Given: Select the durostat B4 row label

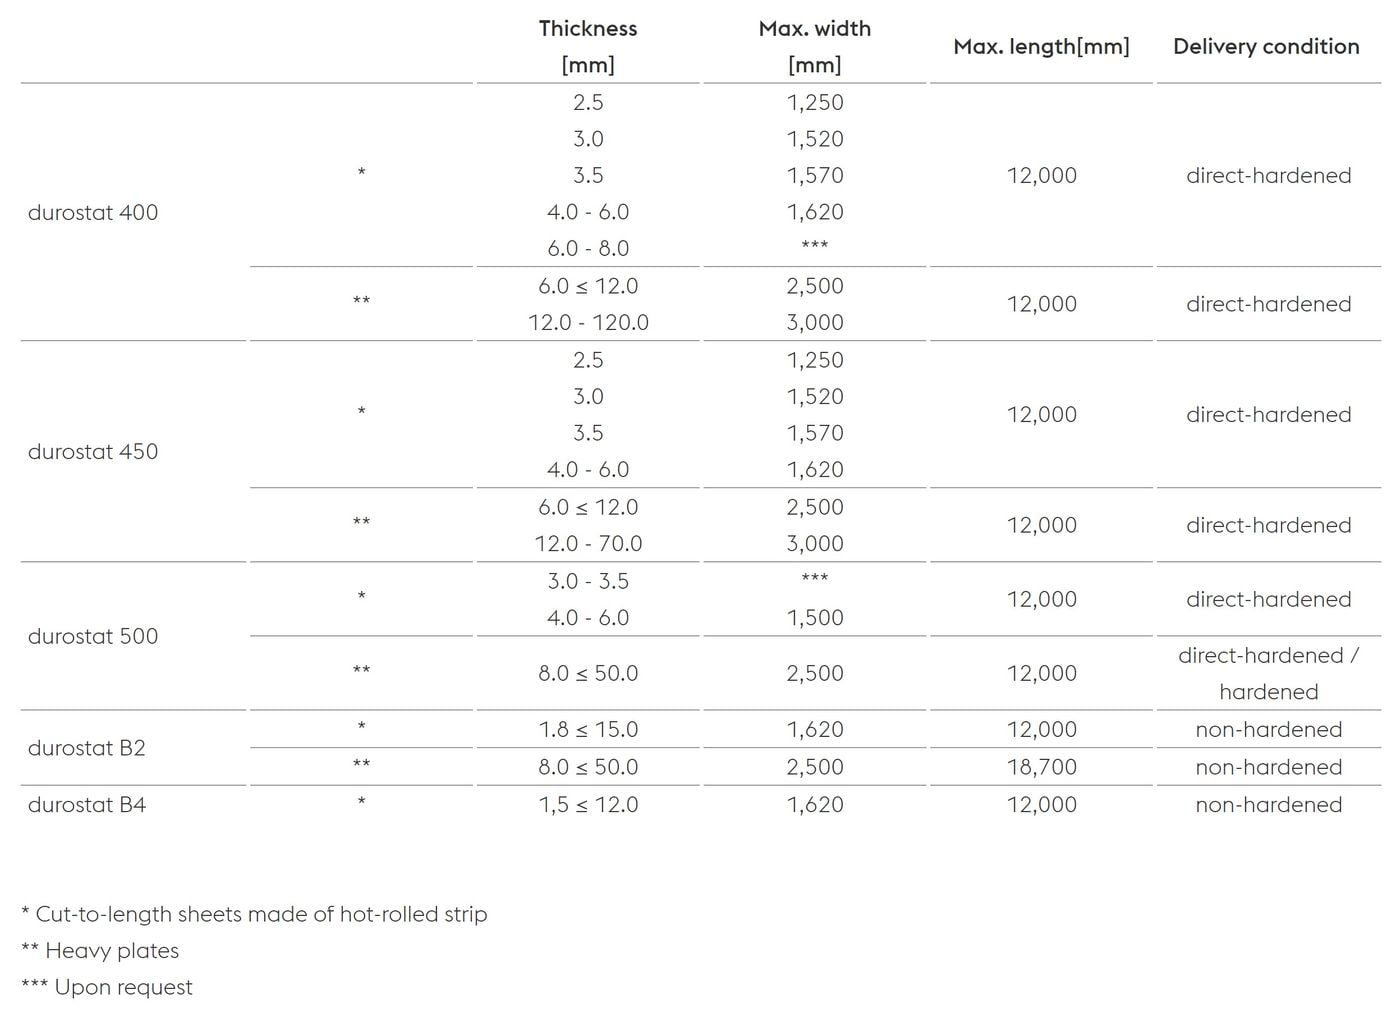Looking at the screenshot, I should (x=87, y=805).
